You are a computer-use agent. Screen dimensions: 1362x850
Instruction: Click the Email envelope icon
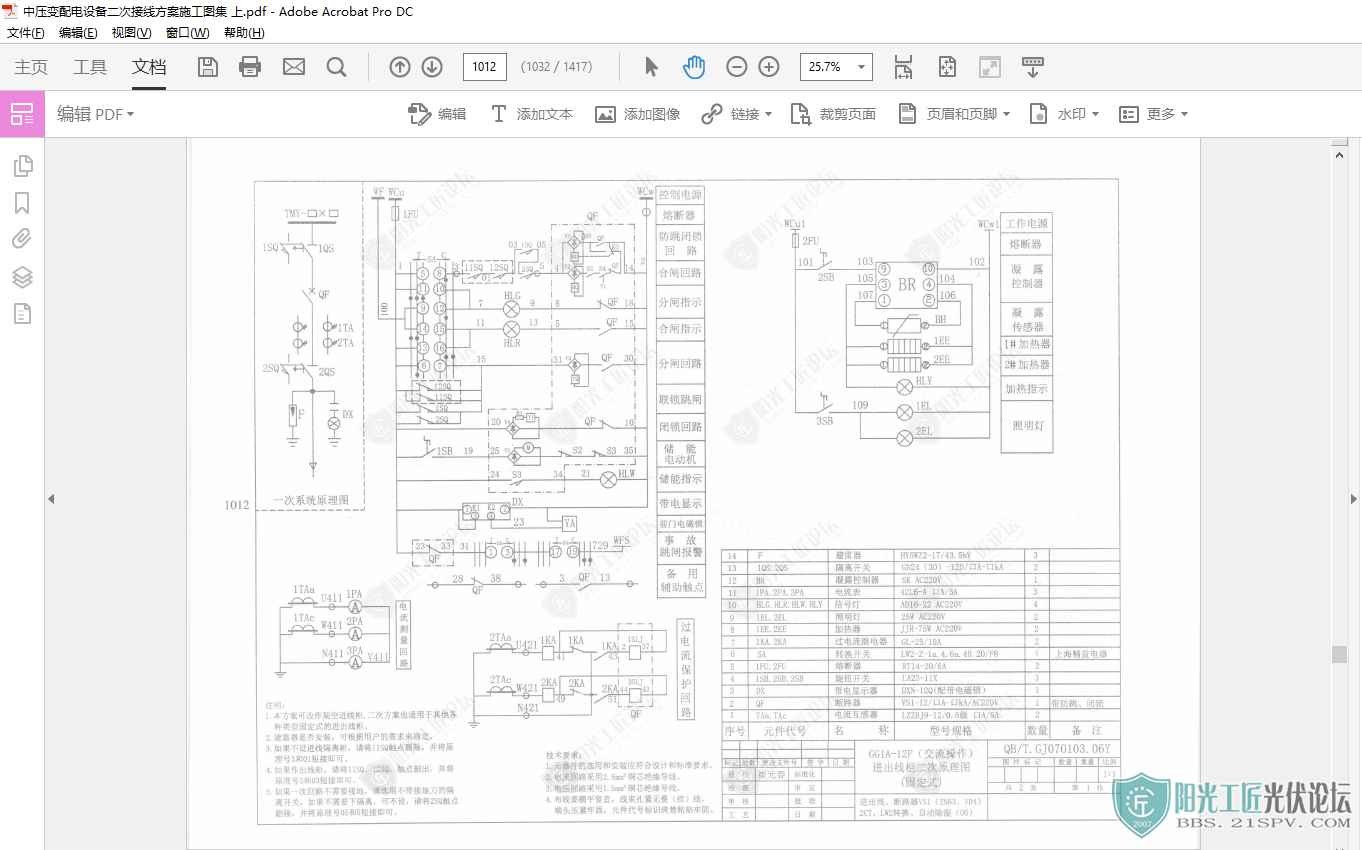293,67
